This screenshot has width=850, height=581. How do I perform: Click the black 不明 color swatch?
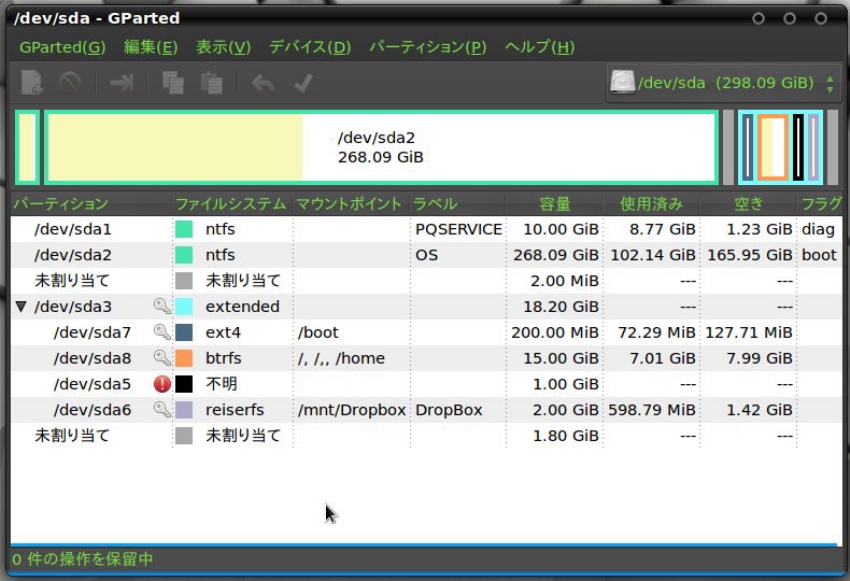(184, 384)
